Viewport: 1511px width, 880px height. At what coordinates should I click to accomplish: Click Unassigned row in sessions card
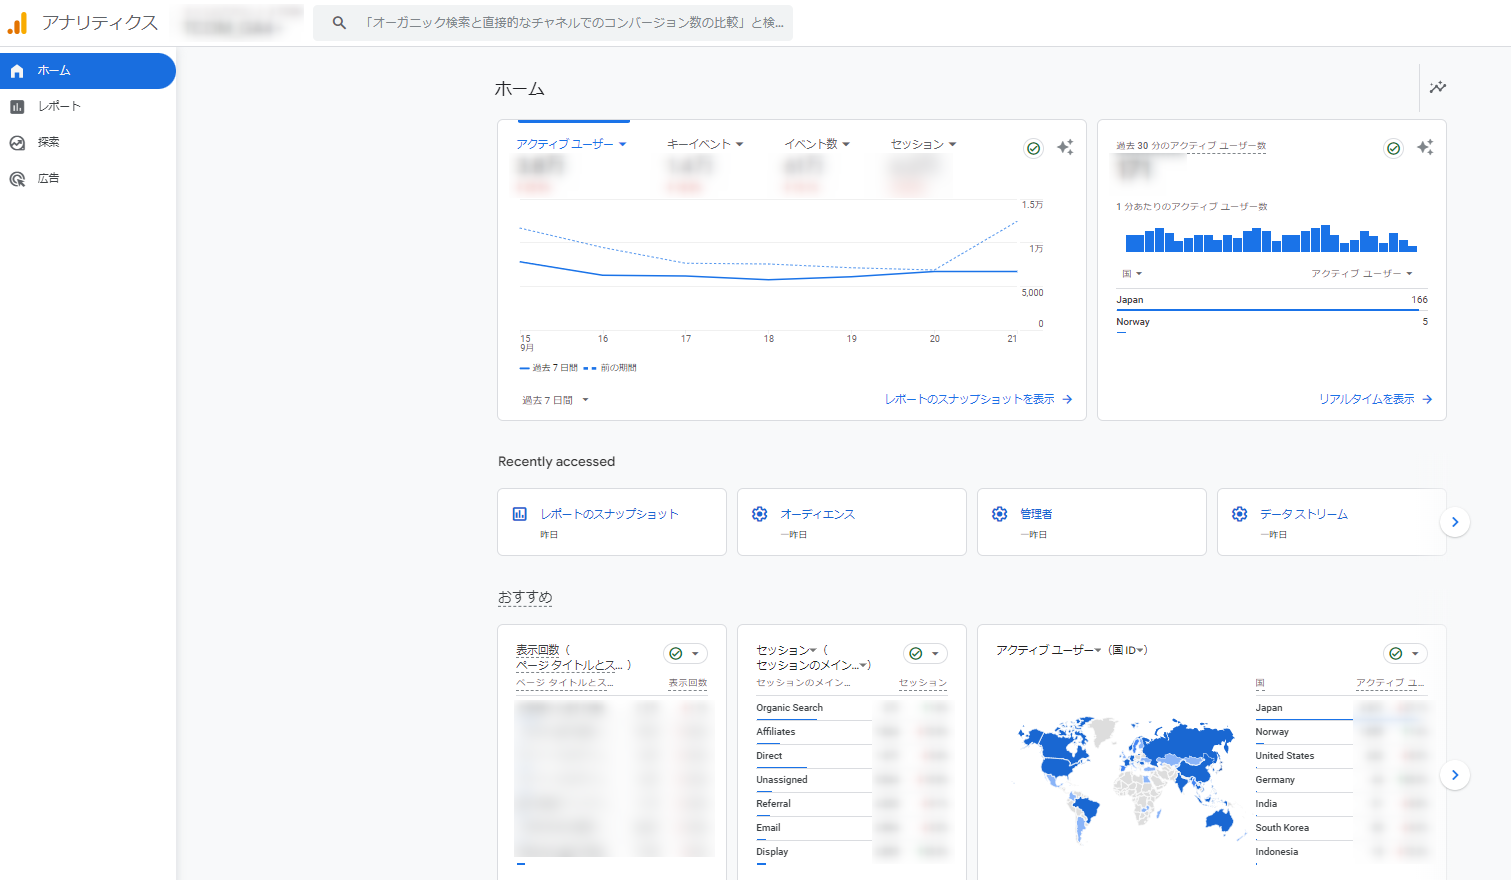pyautogui.click(x=852, y=780)
